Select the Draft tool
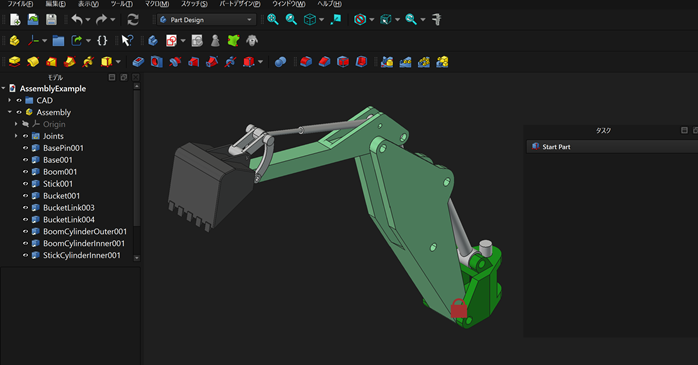 point(343,61)
